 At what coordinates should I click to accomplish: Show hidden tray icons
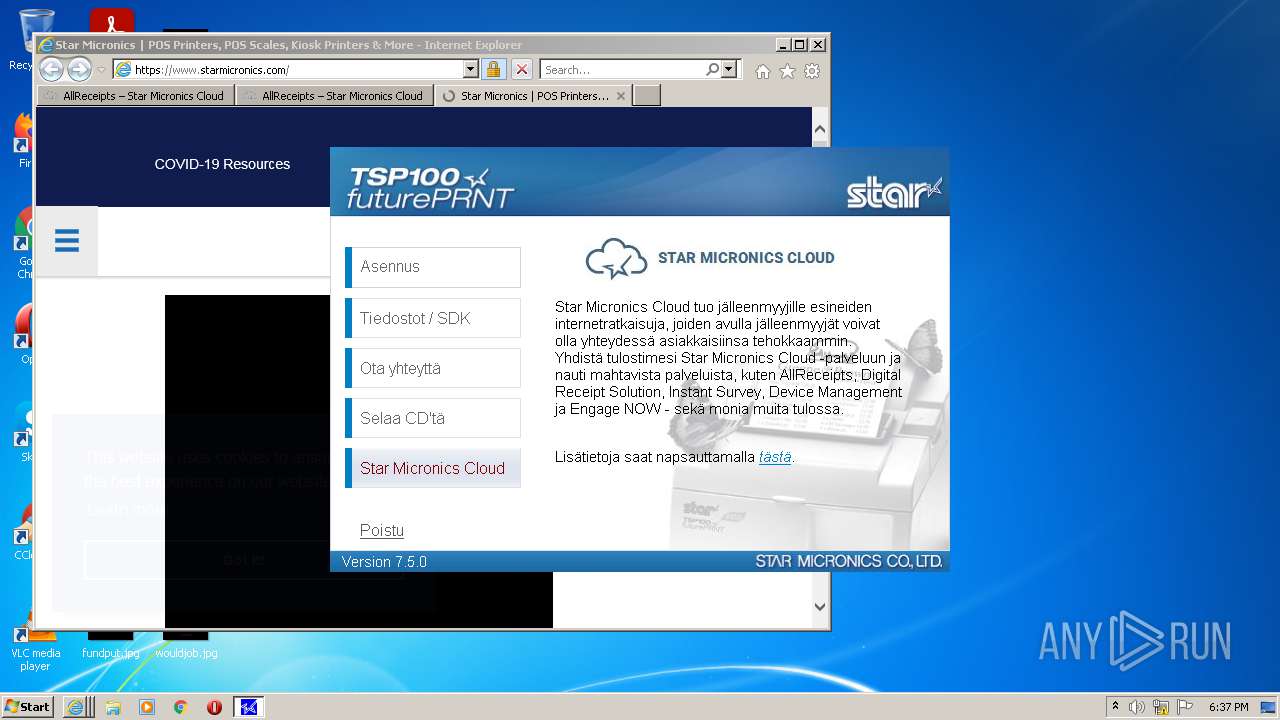1116,707
